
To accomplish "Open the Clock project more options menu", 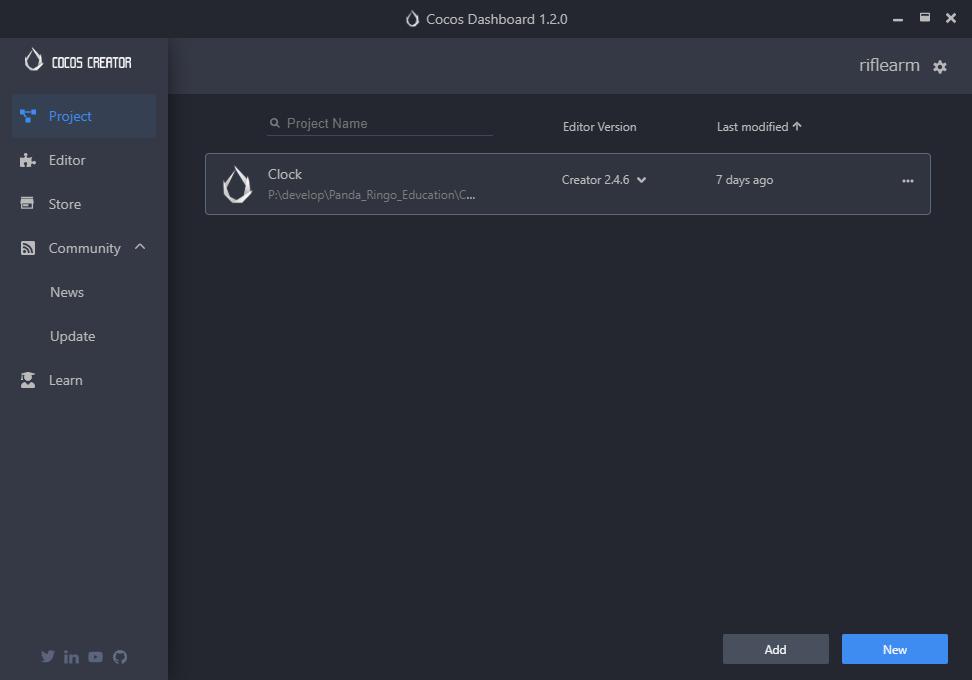I will point(908,181).
